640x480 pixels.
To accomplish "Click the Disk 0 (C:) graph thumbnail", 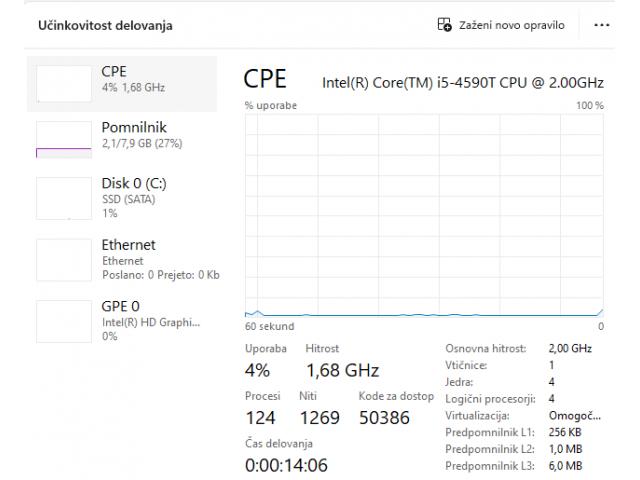I will pyautogui.click(x=63, y=198).
